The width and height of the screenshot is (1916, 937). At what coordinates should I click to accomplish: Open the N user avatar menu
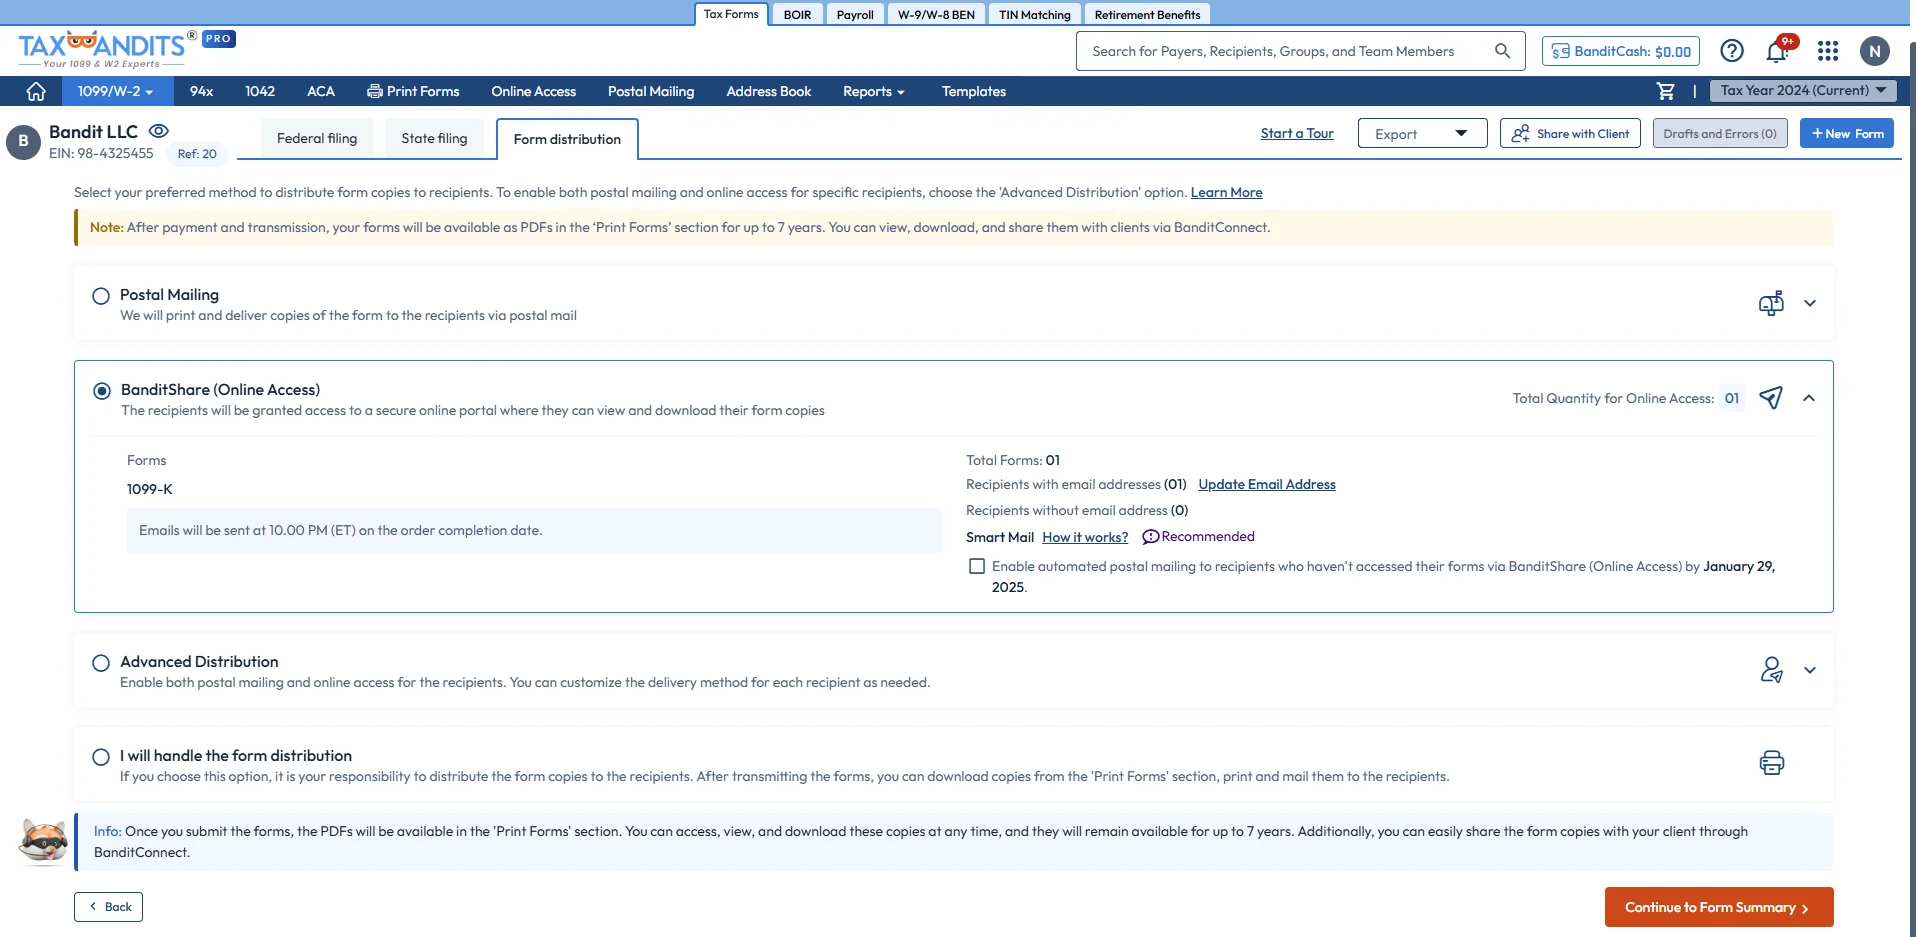point(1875,51)
